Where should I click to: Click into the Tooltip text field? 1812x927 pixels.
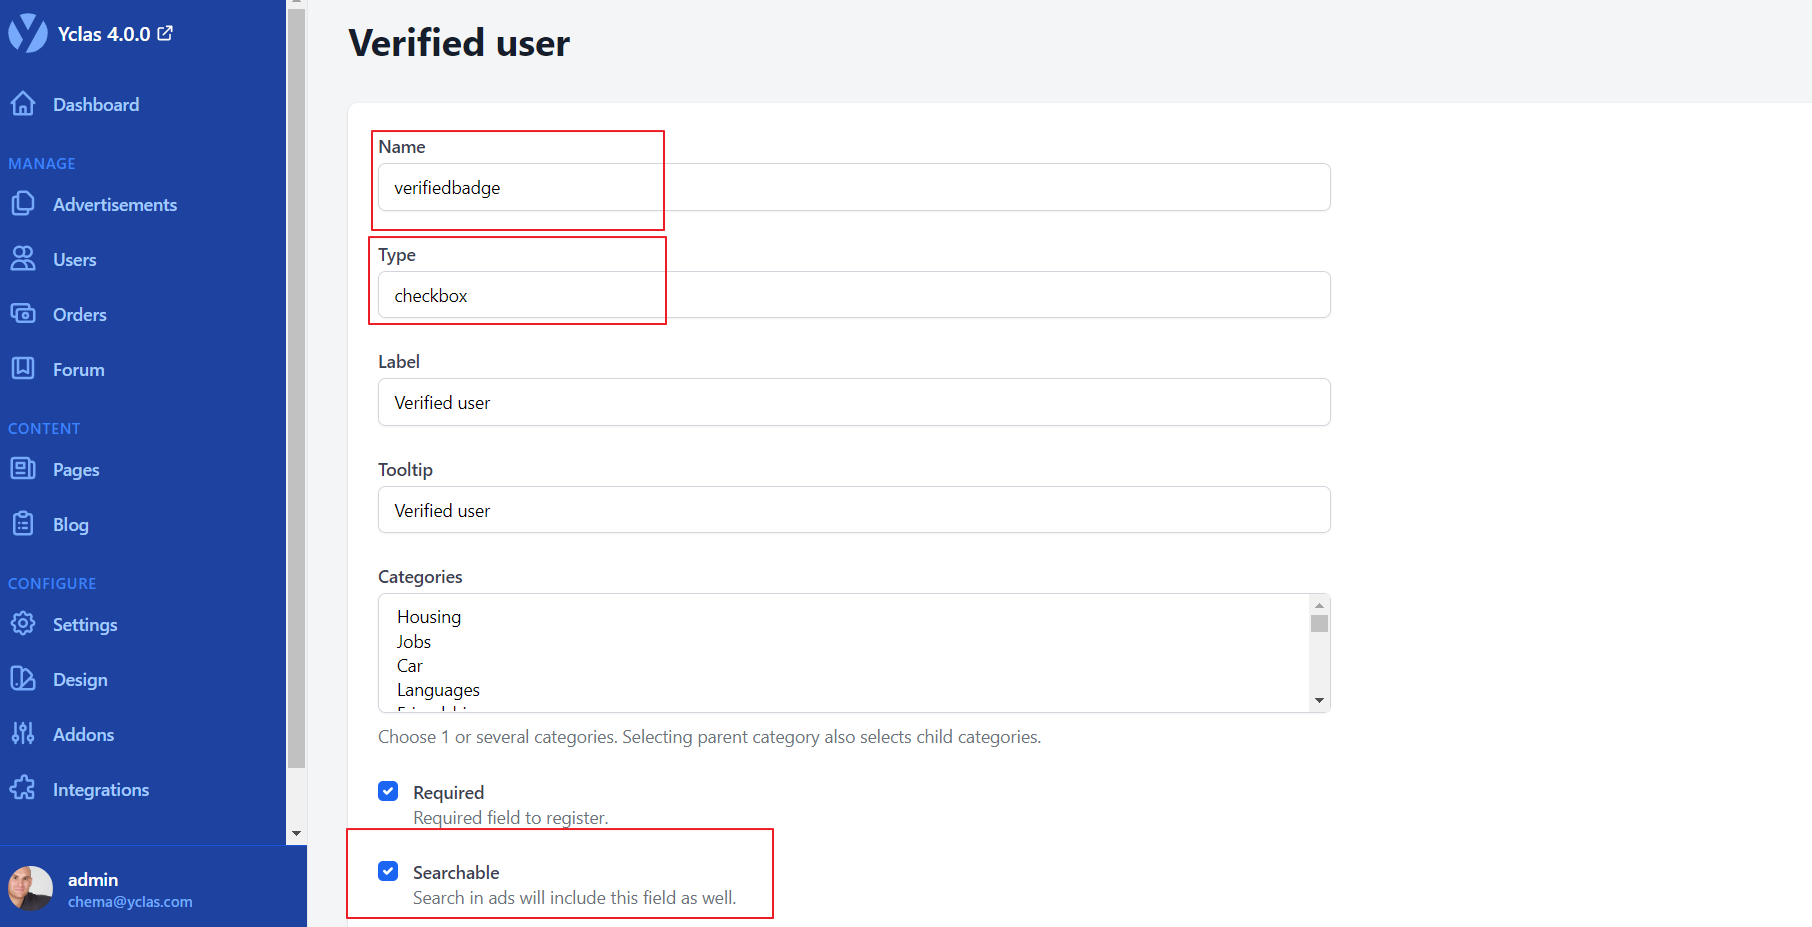pos(853,510)
